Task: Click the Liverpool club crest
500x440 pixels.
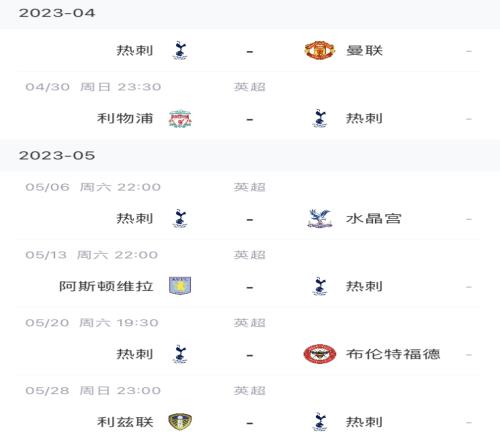Action: pos(180,119)
